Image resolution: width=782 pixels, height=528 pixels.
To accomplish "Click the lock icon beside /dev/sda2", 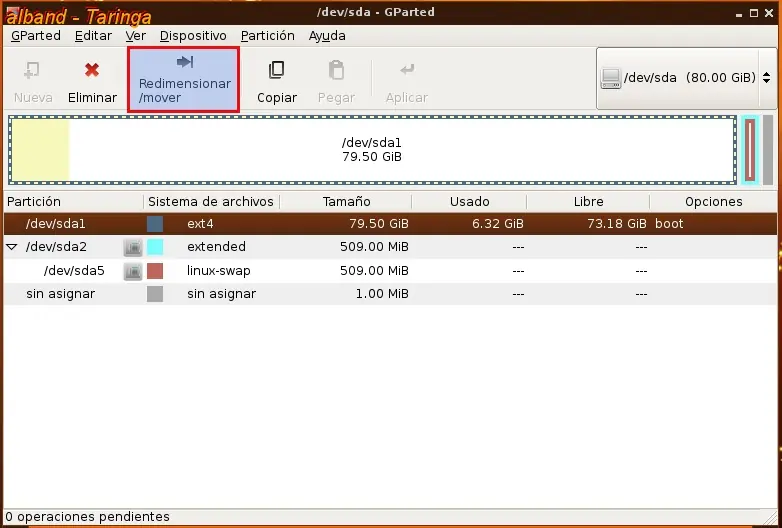I will pos(133,247).
